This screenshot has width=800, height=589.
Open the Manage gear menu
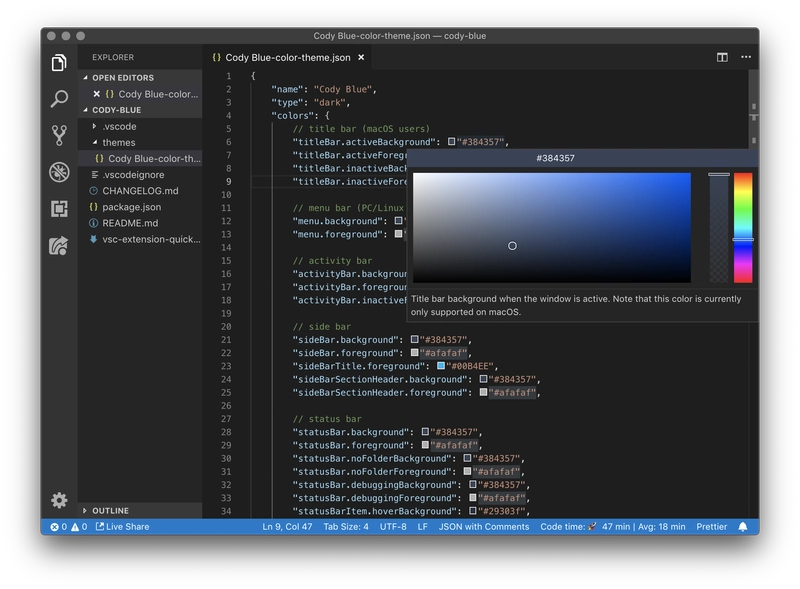(x=59, y=500)
